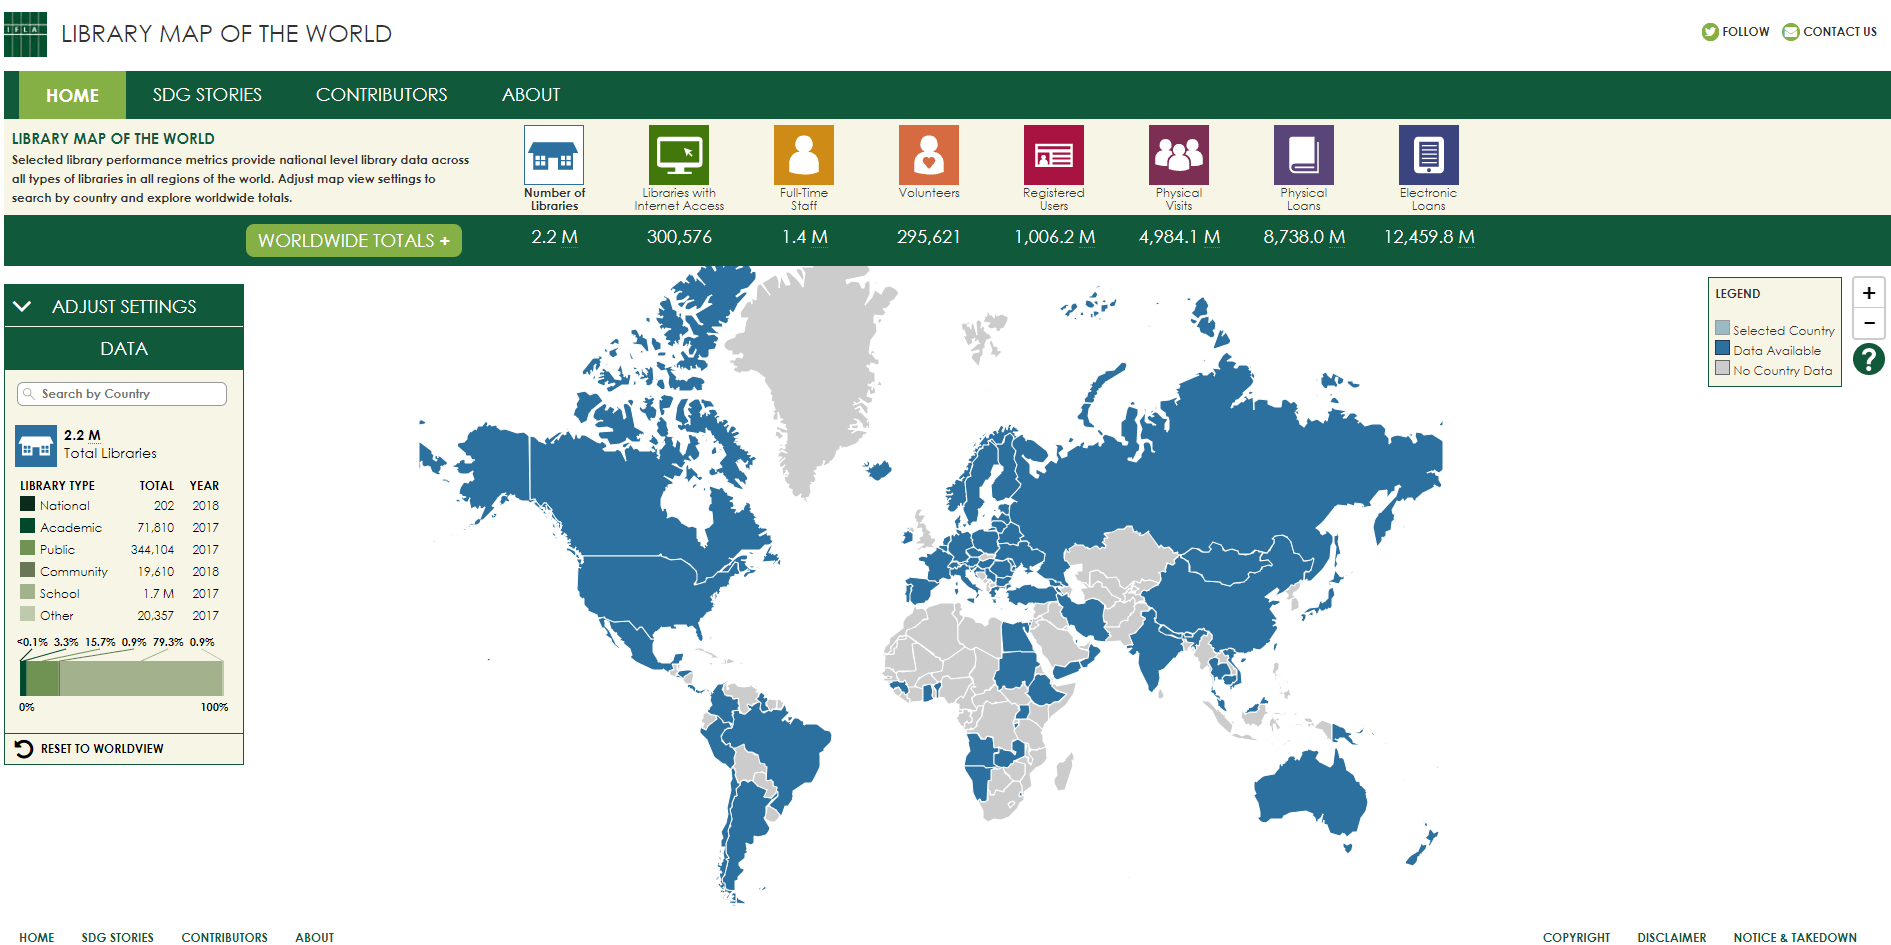
Task: Click the National library type swatch
Action: click(x=27, y=504)
